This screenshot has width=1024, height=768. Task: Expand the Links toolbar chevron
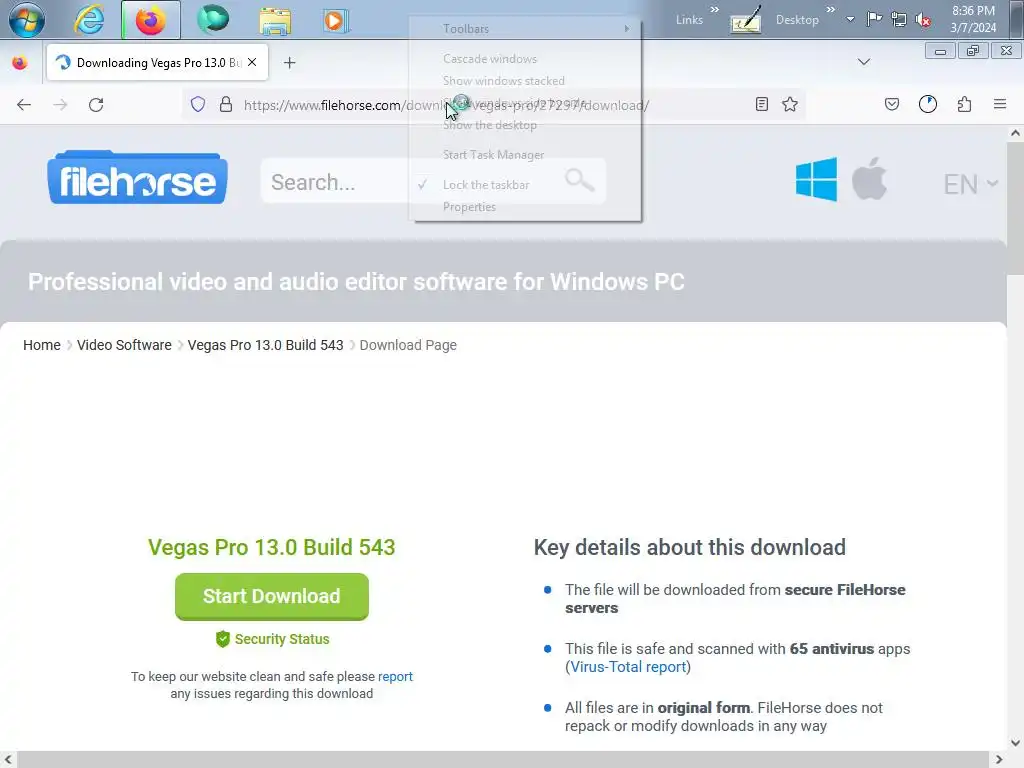pyautogui.click(x=714, y=10)
